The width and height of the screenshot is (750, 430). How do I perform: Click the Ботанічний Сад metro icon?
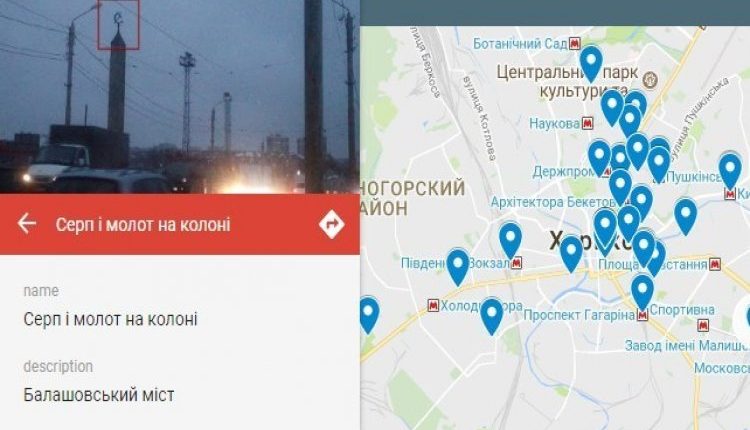pos(574,44)
